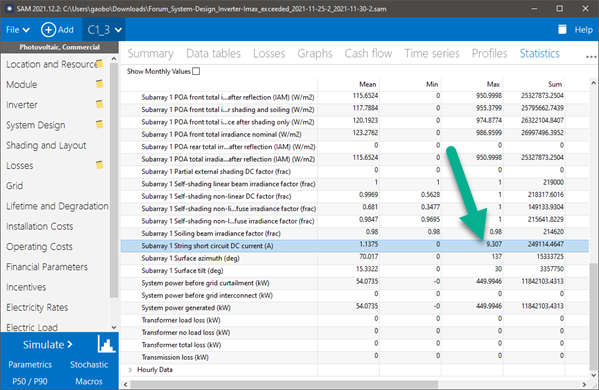Click the Simulate button
This screenshot has width=599, height=390.
click(47, 345)
